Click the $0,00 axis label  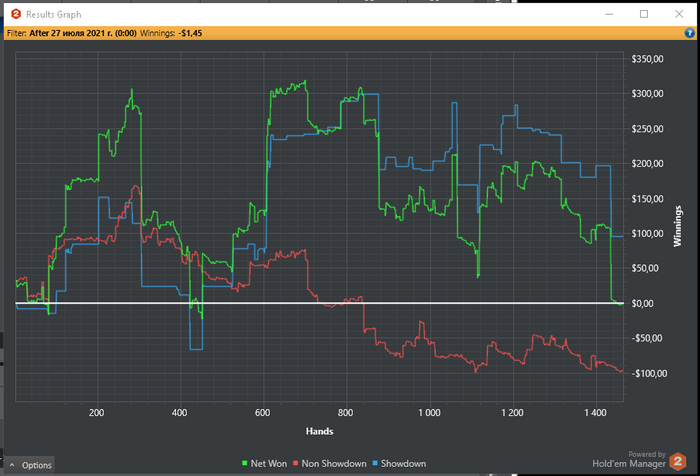click(642, 304)
